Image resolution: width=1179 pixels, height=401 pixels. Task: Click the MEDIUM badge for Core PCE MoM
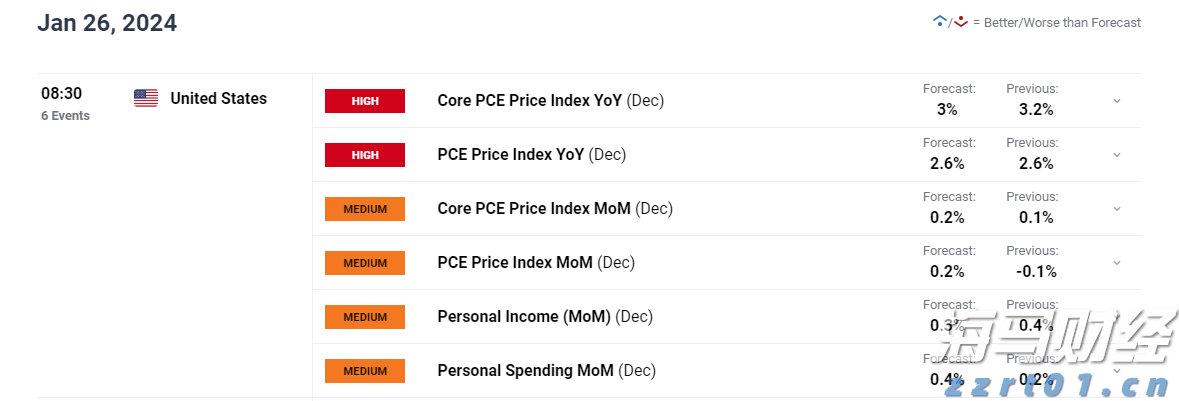click(365, 209)
